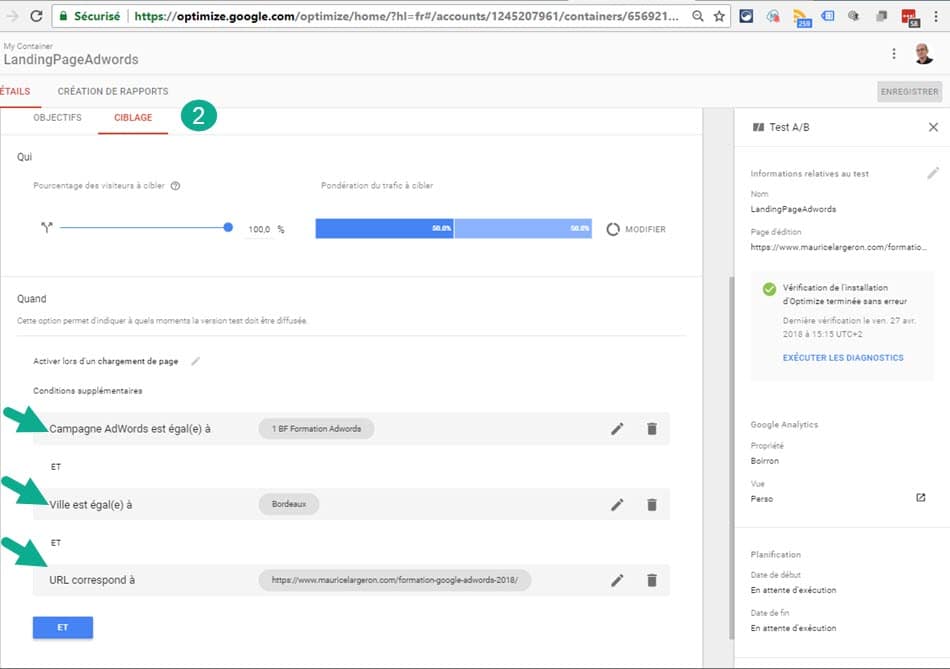
Task: Click the visitor percentage slider handle
Action: (x=228, y=227)
